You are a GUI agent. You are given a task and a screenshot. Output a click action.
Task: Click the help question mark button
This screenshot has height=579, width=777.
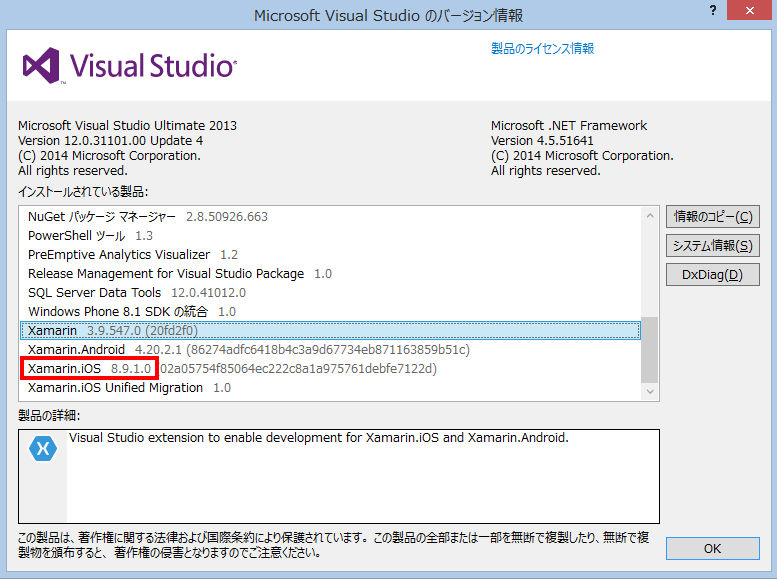pos(713,10)
